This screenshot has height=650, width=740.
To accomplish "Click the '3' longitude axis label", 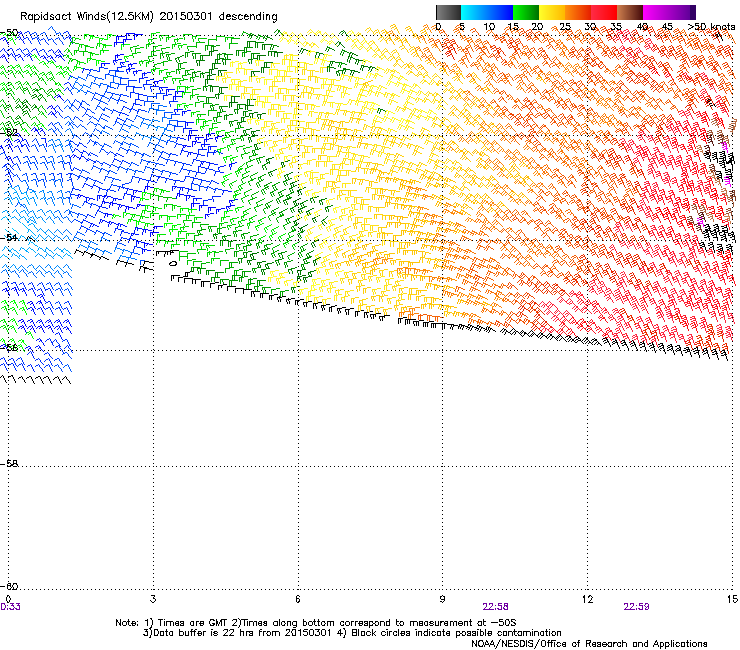I will (x=153, y=599).
